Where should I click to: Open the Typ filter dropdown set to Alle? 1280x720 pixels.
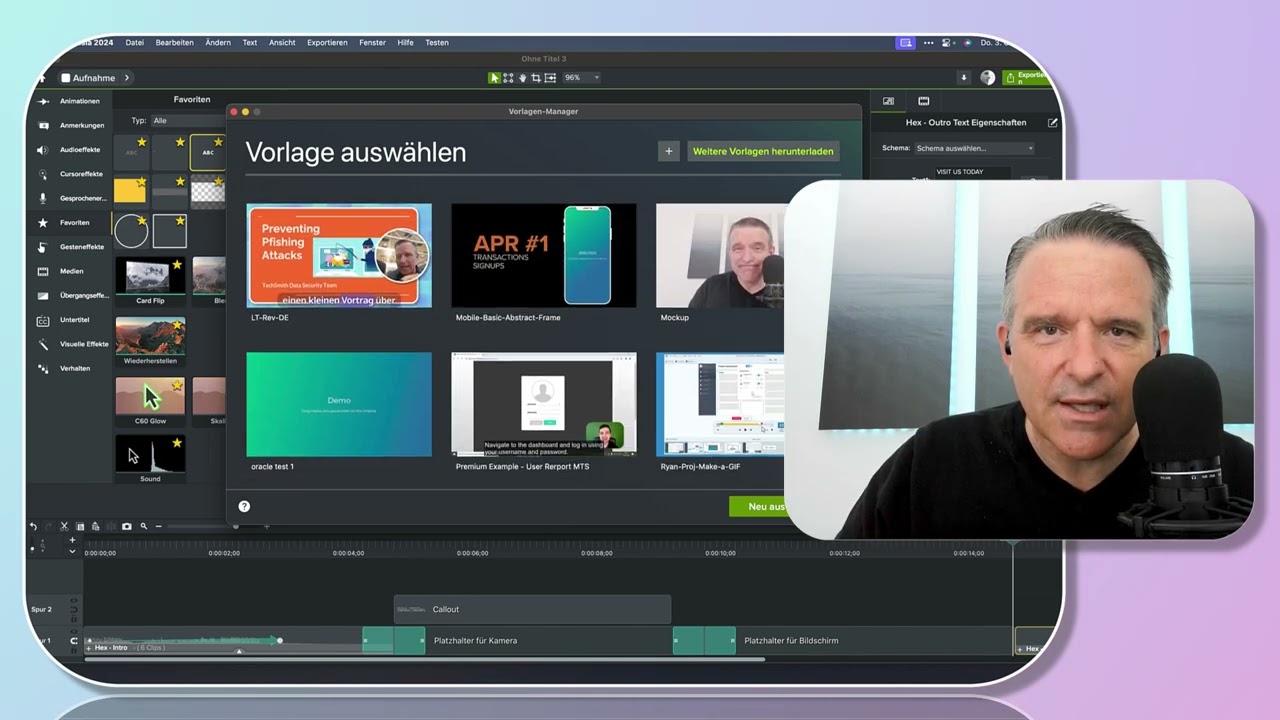tap(187, 121)
